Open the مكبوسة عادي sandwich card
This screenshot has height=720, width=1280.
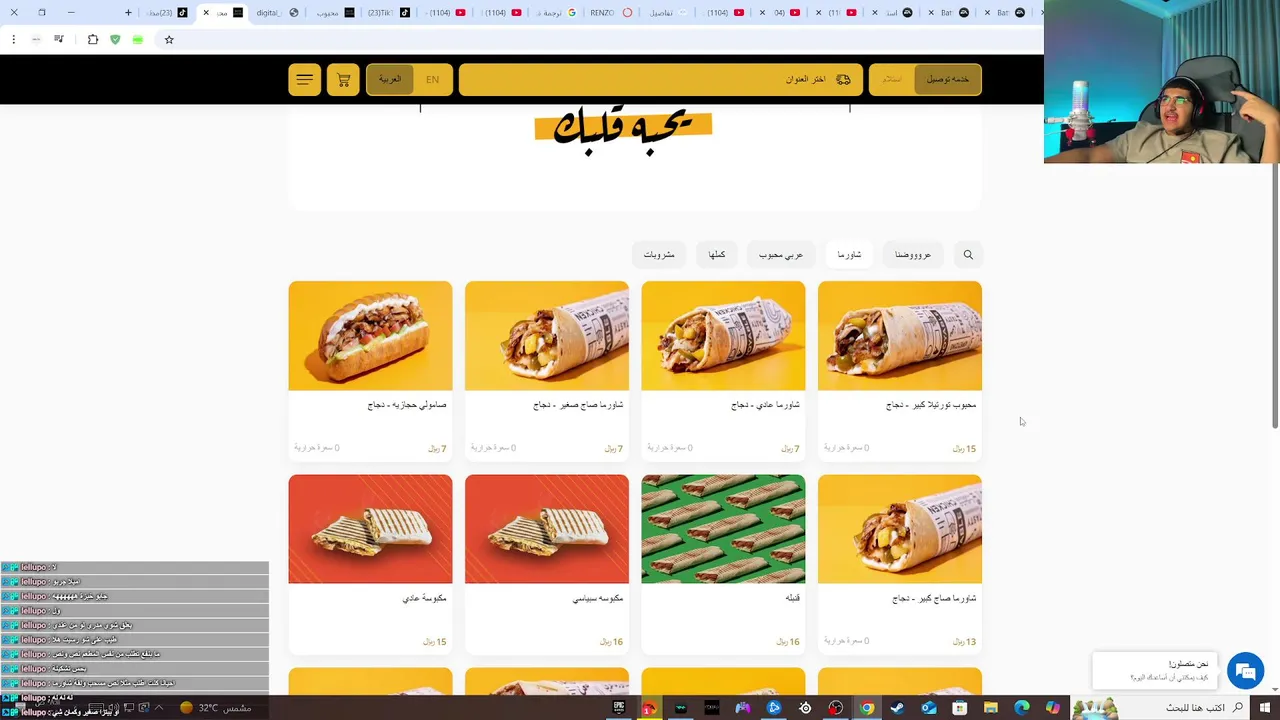[x=370, y=564]
